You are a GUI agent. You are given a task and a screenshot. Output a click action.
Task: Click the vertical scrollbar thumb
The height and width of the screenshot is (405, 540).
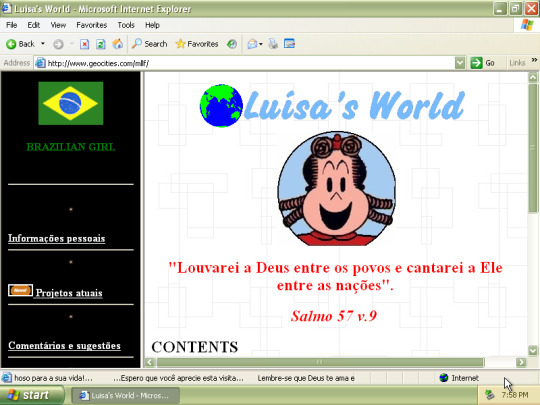click(533, 148)
